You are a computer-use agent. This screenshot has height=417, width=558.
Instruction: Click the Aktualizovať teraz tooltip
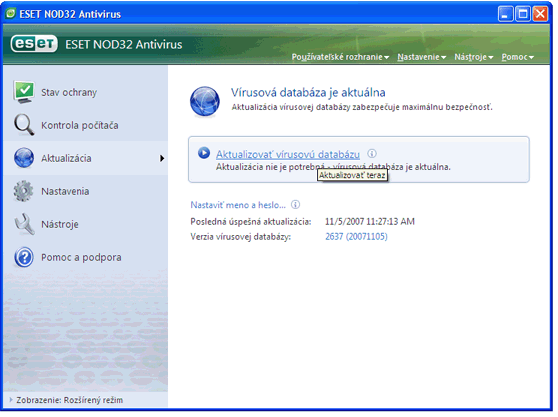click(x=352, y=175)
